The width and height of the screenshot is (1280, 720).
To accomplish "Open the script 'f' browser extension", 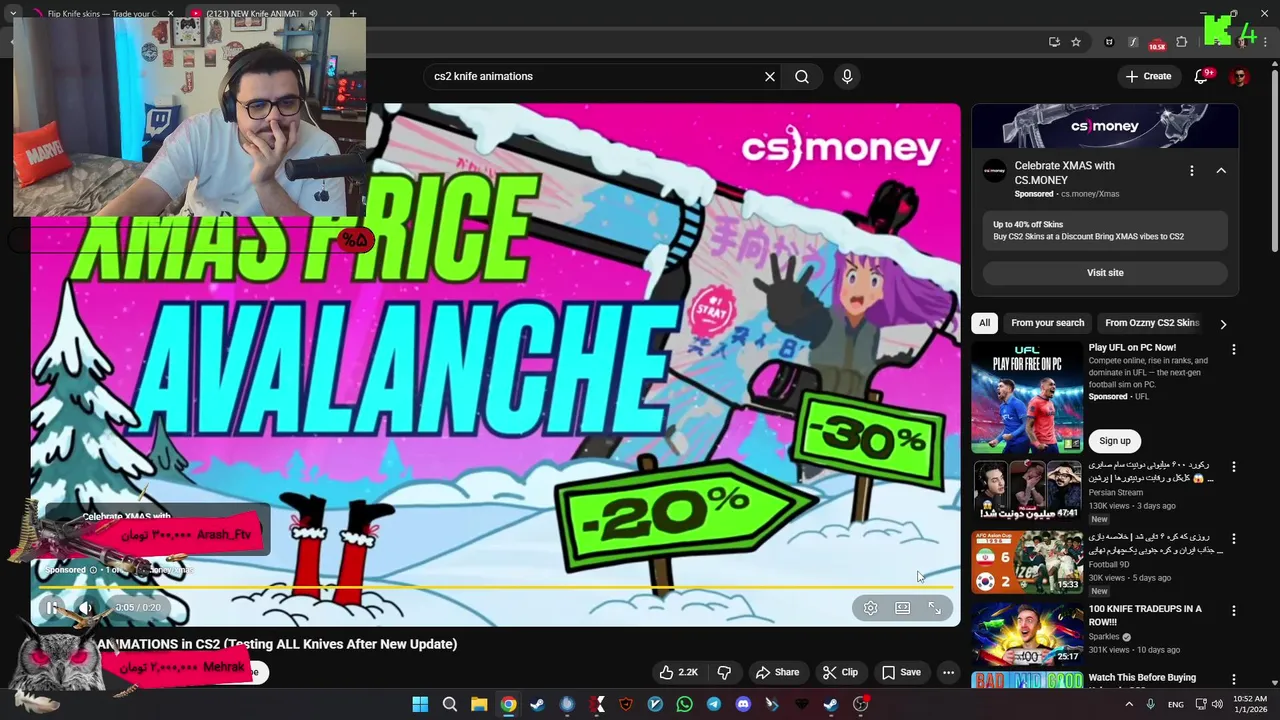I will click(1133, 42).
